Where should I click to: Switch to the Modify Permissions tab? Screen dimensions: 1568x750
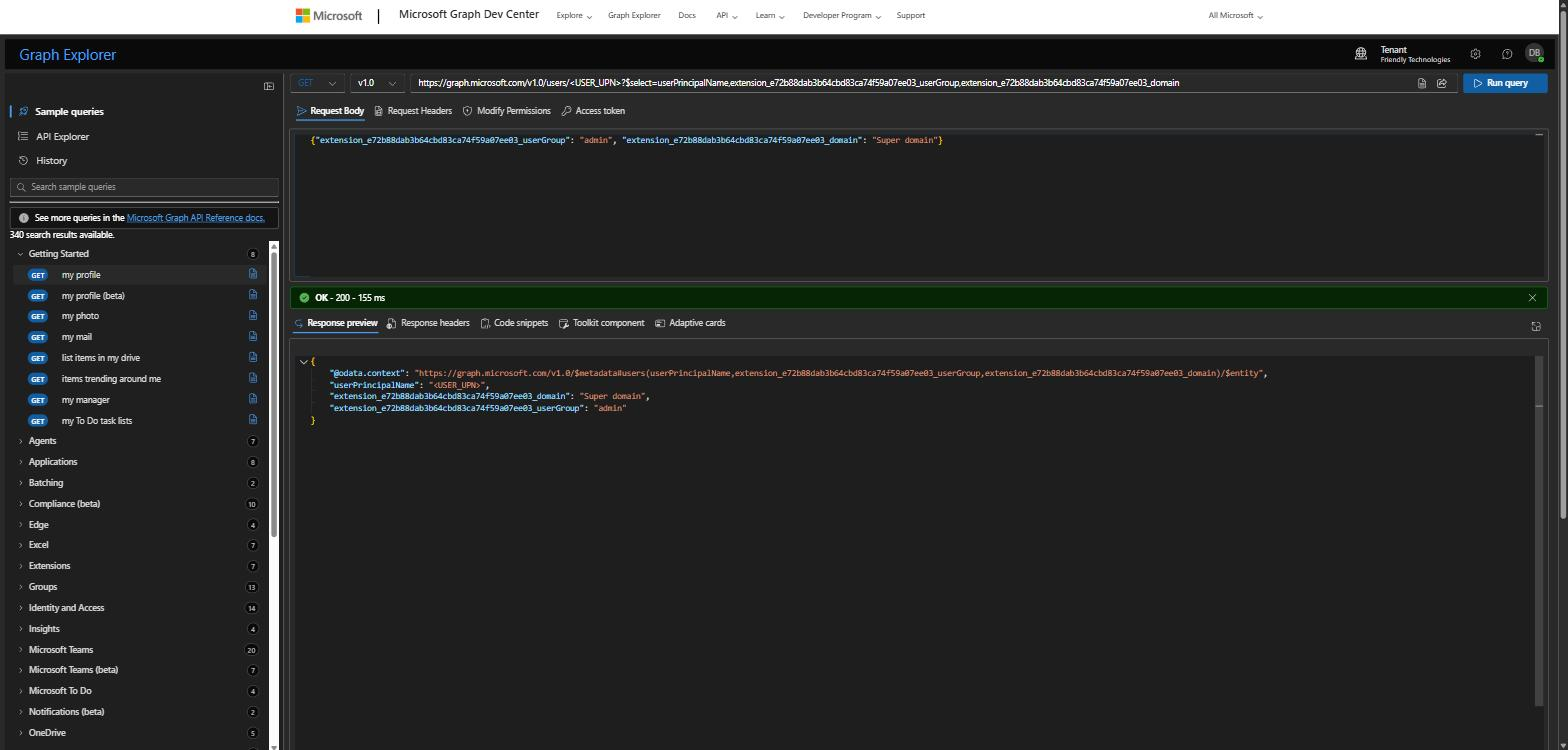tap(506, 111)
